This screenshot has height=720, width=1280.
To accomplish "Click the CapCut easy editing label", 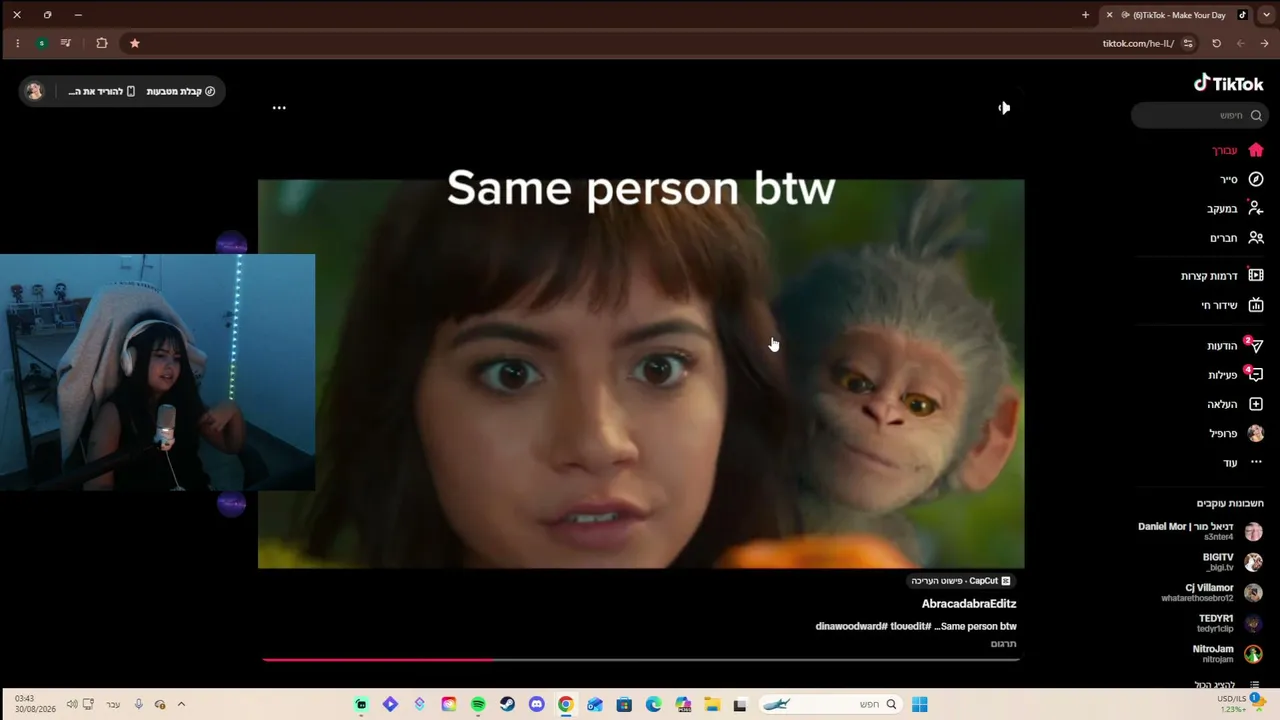I will [961, 581].
